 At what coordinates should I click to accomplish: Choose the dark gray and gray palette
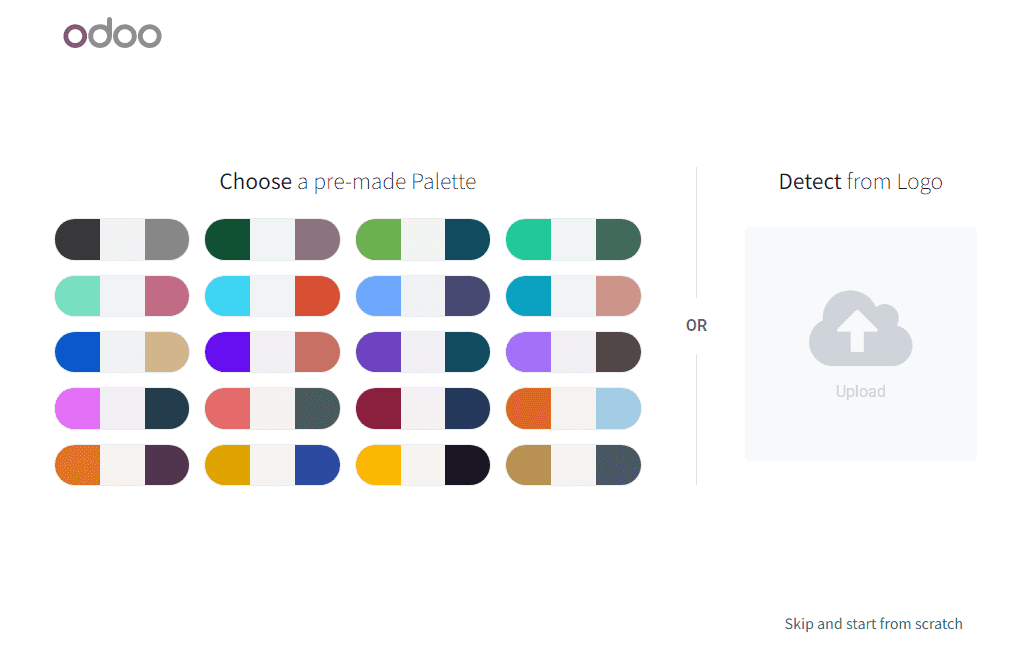tap(122, 240)
